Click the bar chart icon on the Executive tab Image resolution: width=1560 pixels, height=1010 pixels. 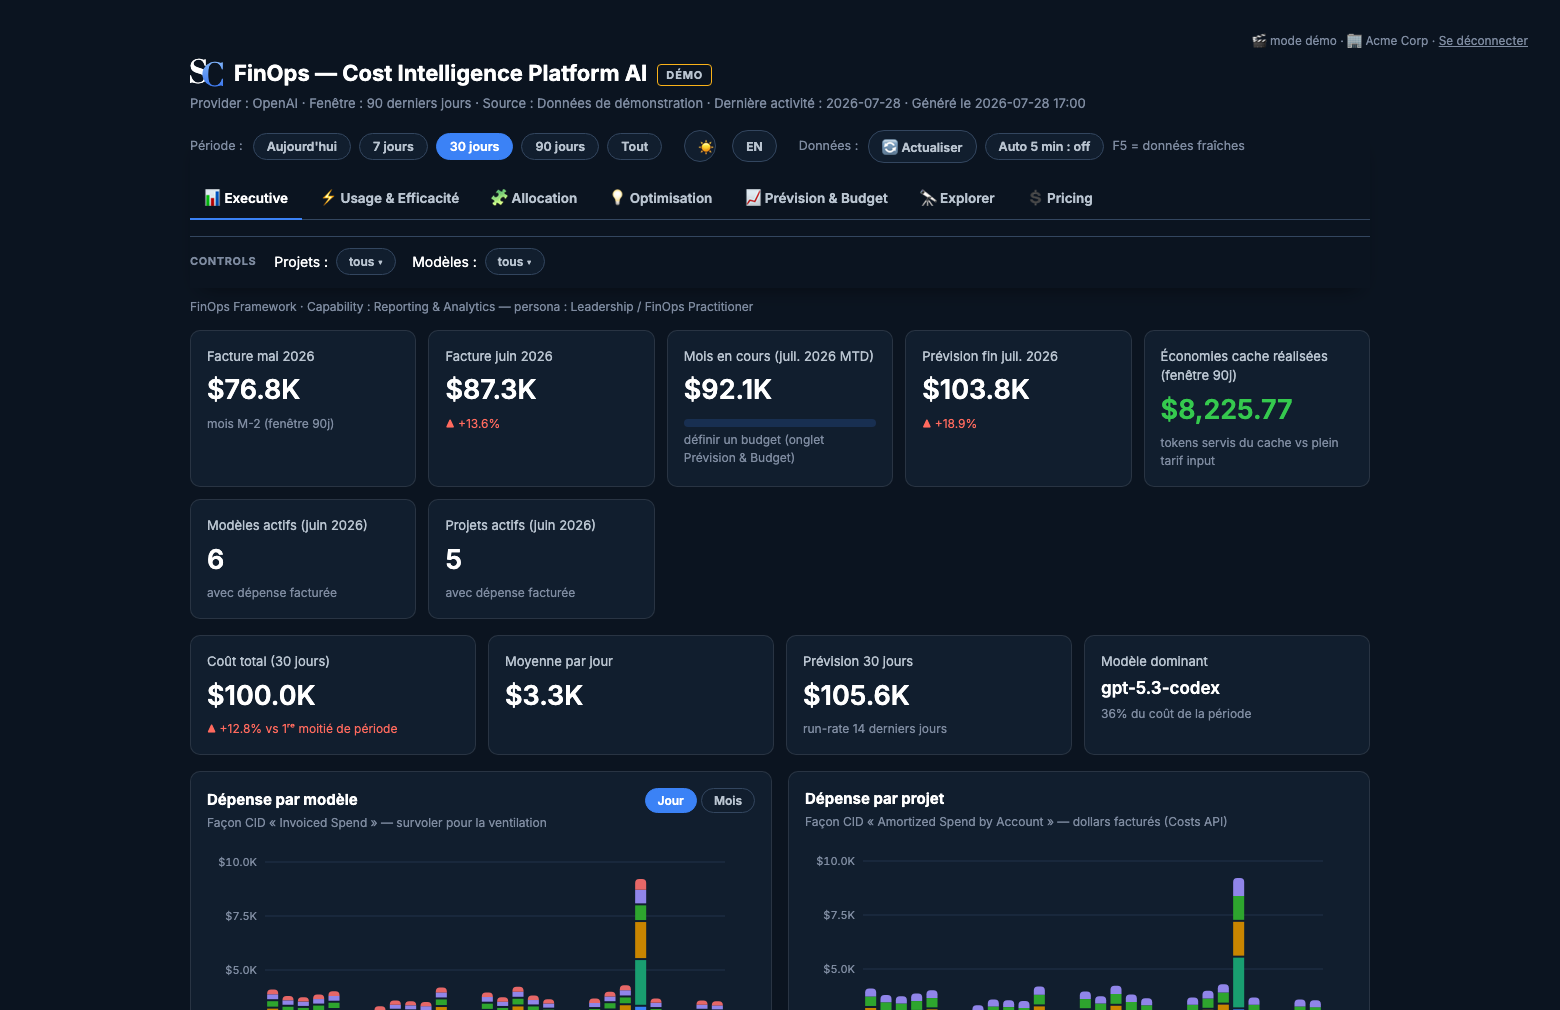[x=212, y=198]
